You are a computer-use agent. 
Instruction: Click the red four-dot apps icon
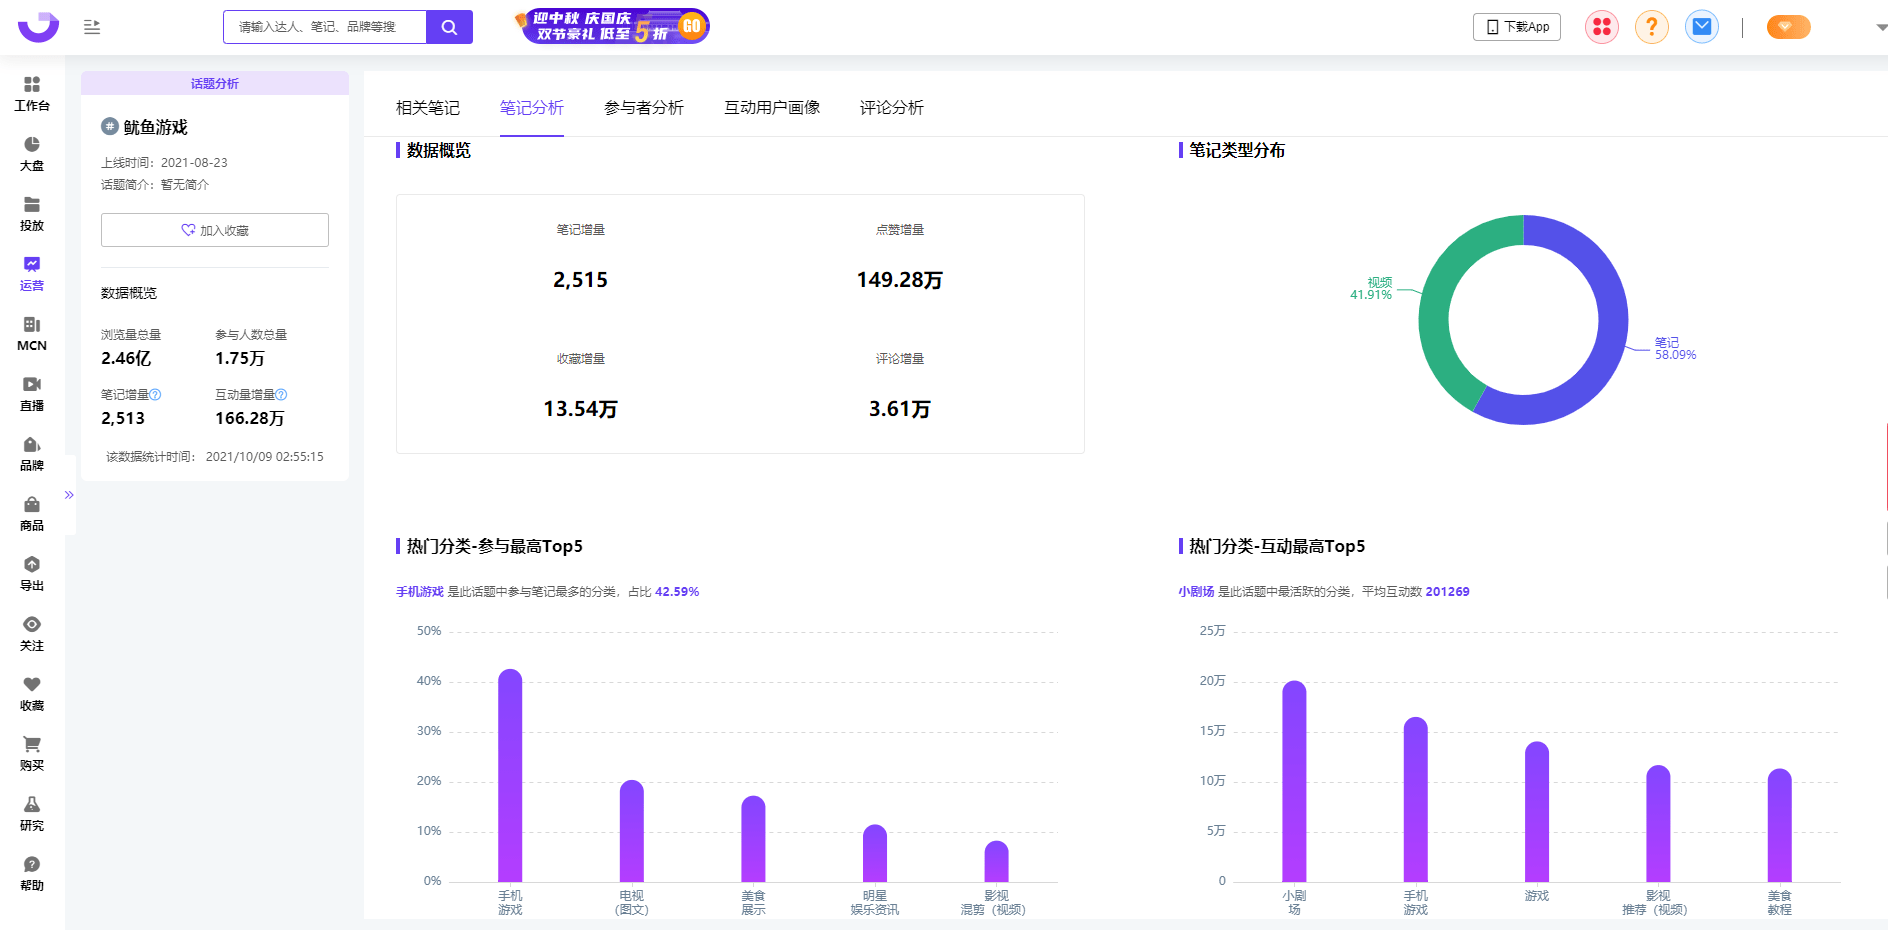point(1601,27)
